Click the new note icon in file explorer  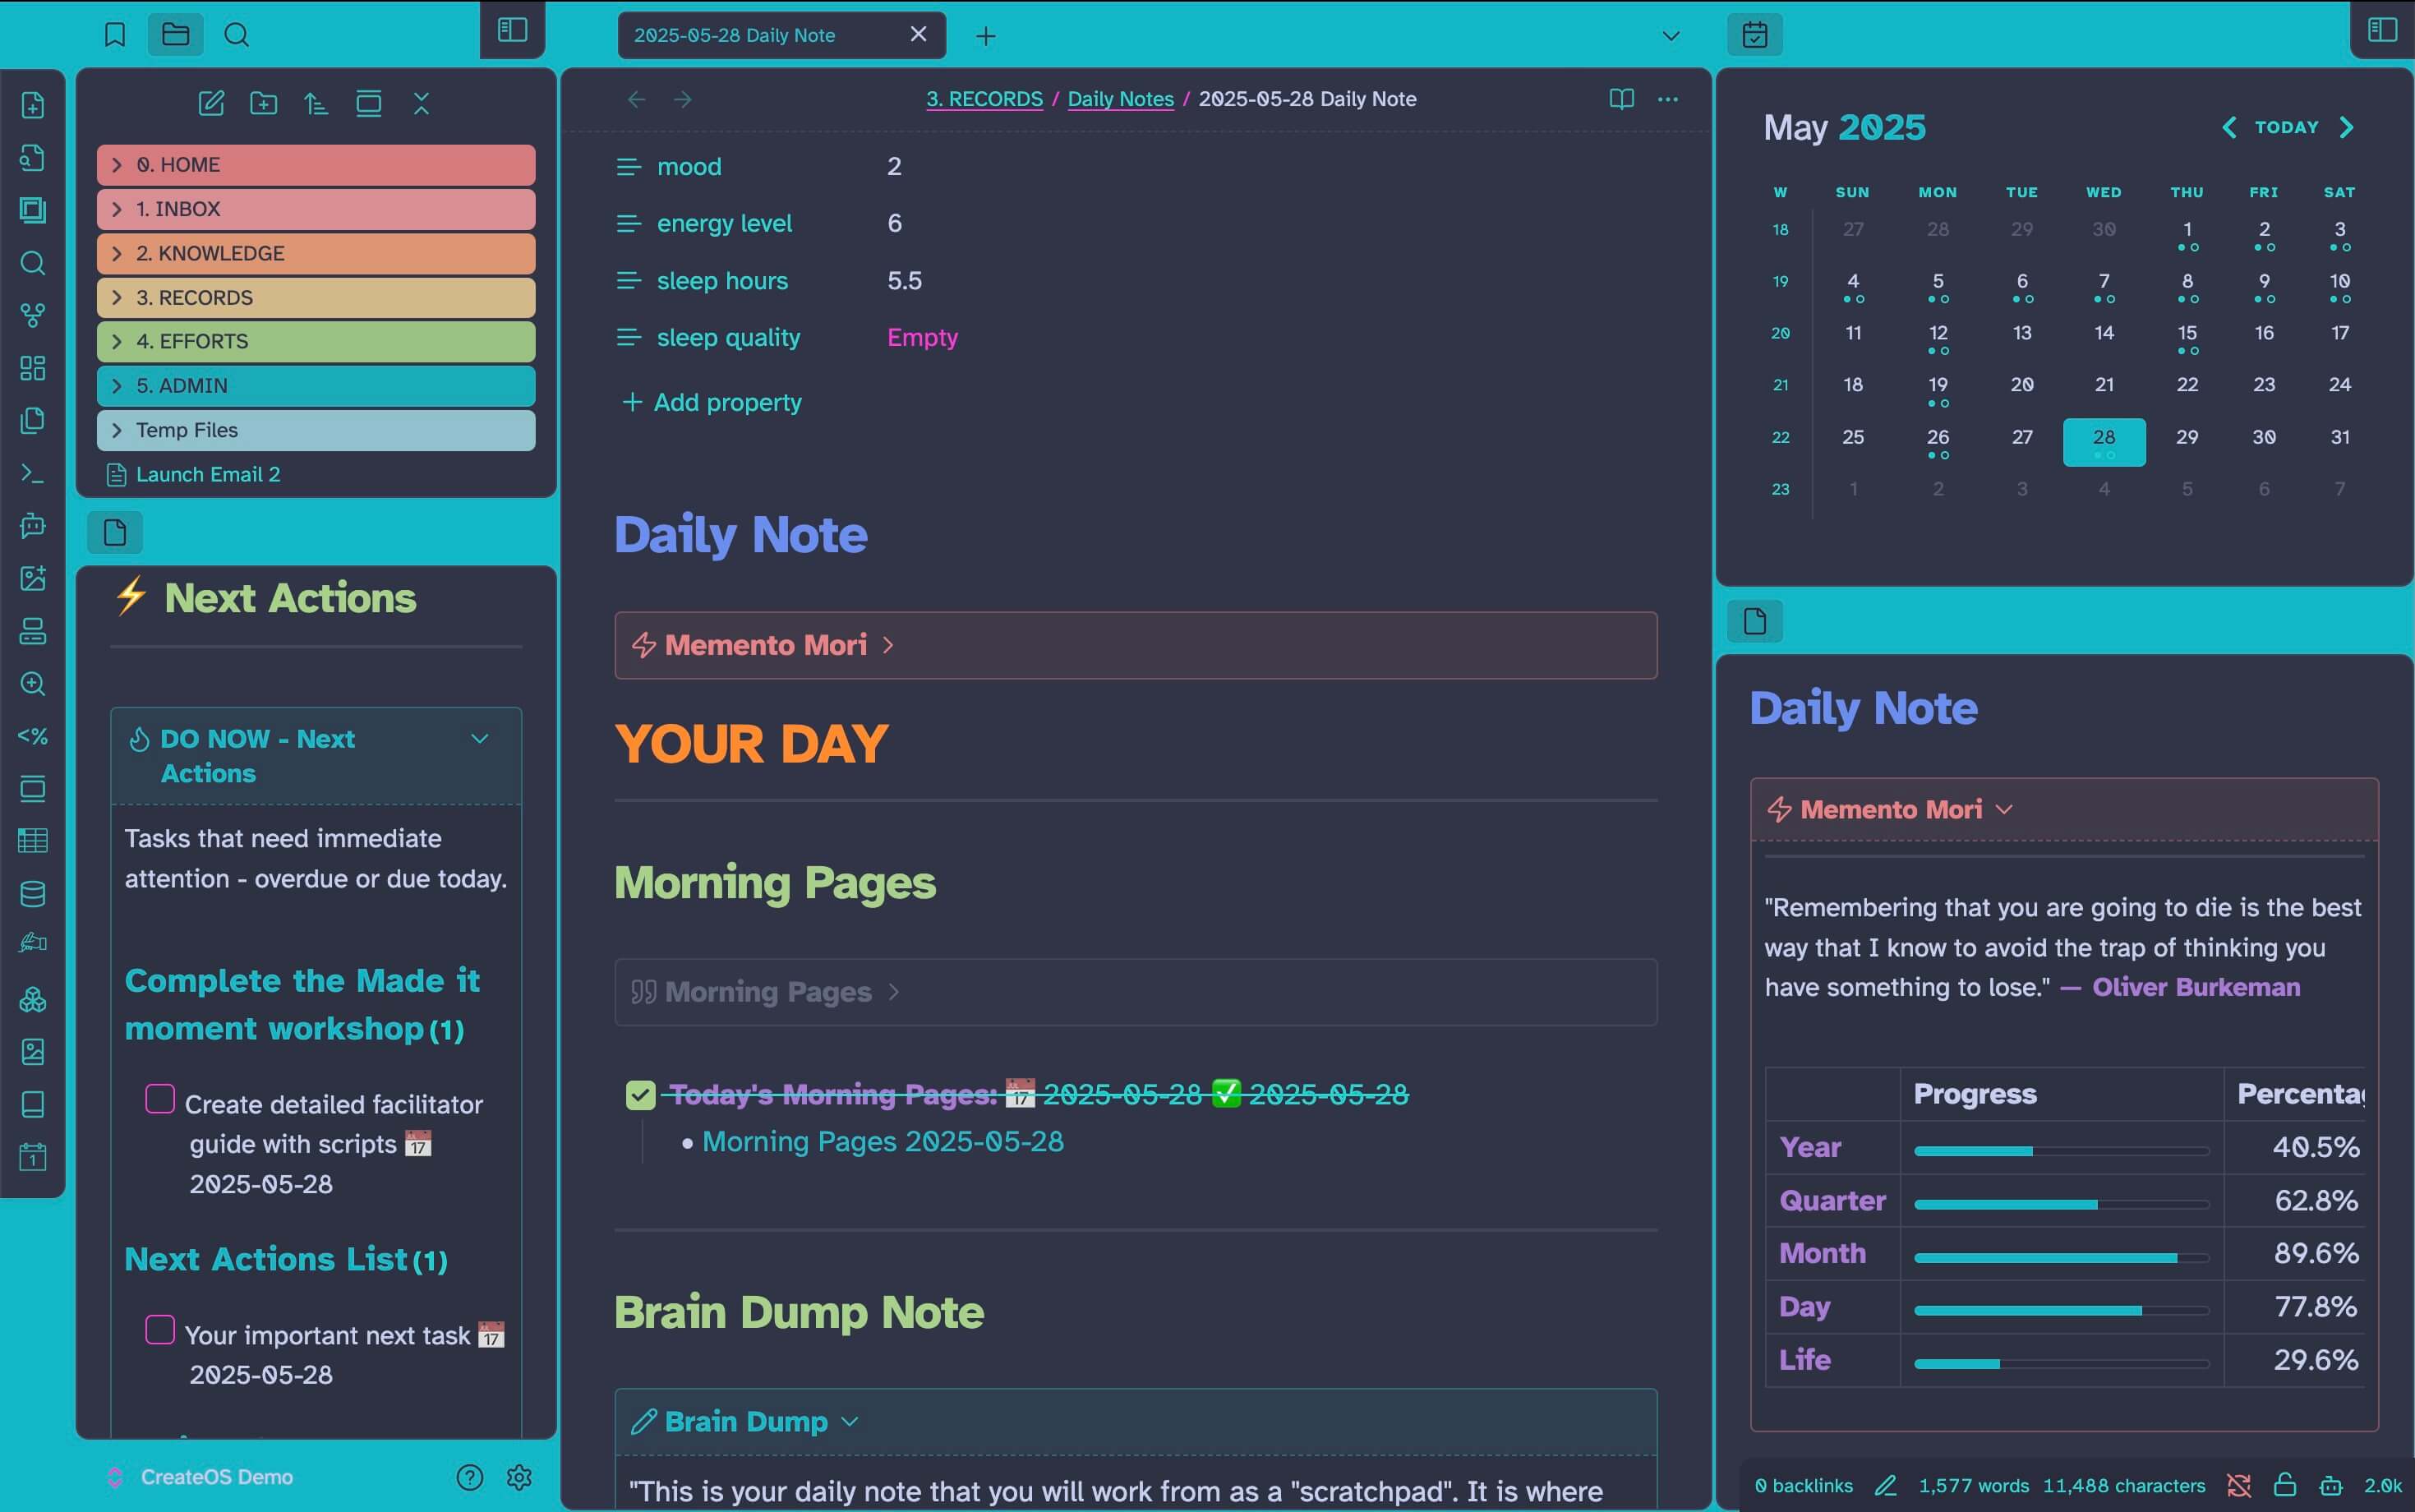[211, 103]
